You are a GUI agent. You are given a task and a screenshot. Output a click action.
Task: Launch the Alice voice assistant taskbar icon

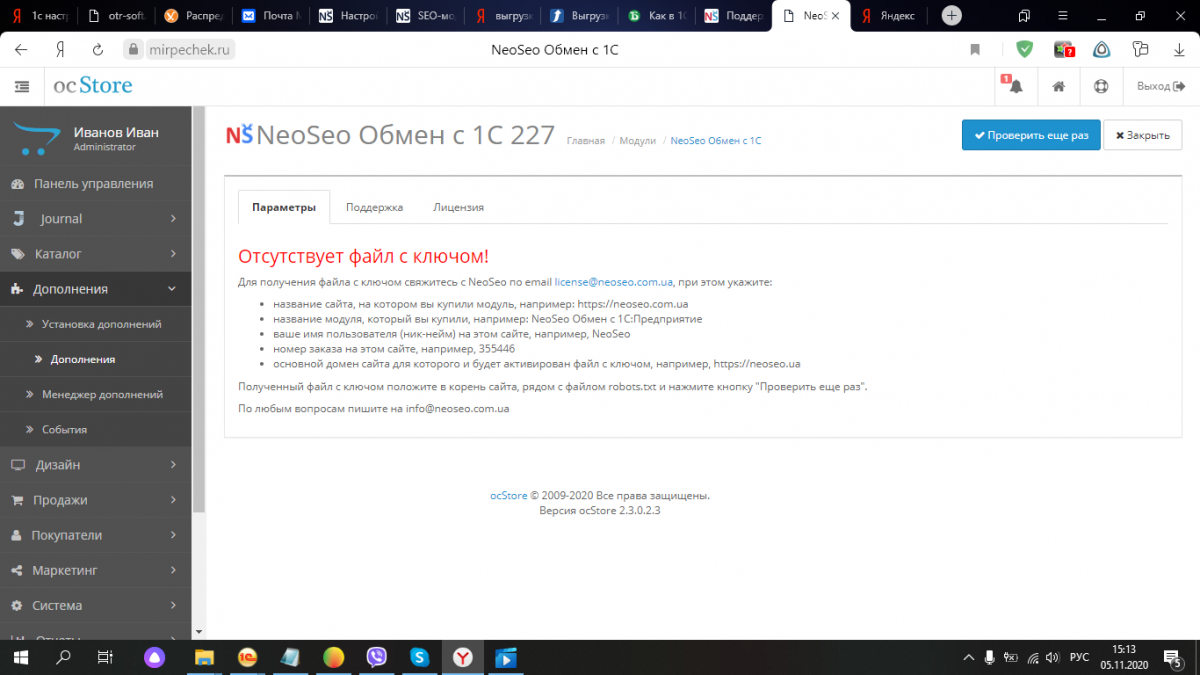[154, 657]
